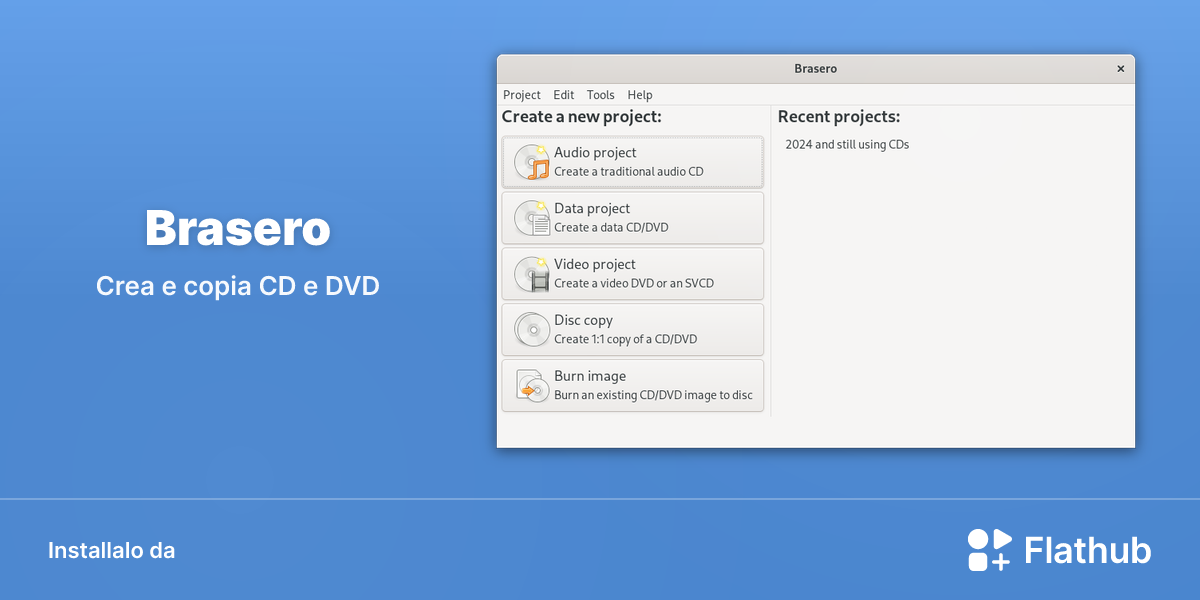This screenshot has height=600, width=1200.
Task: Click the 'Installalo da' text
Action: tap(111, 551)
